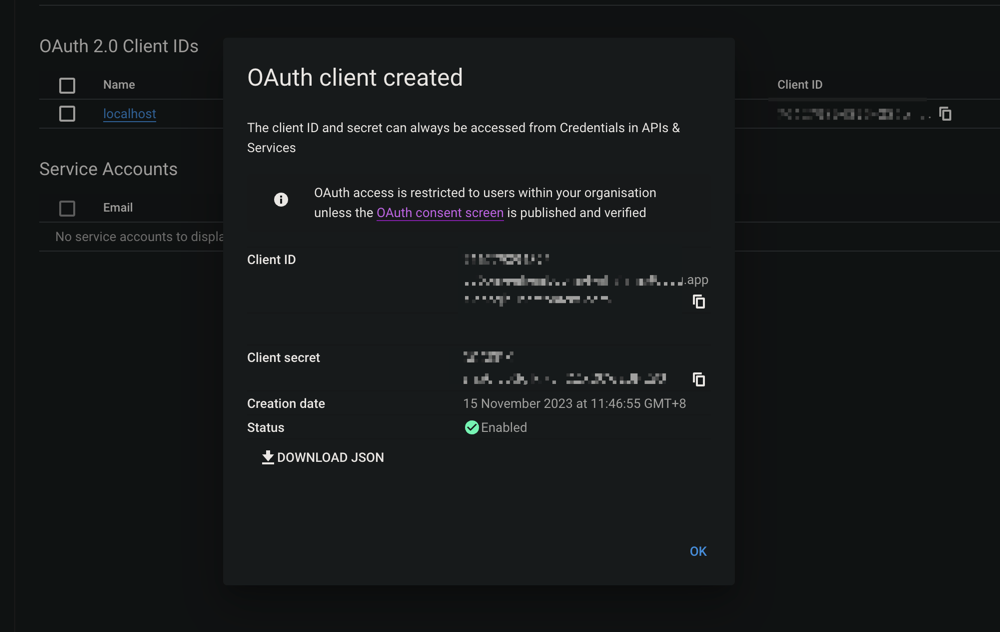Download the credentials JSON file

point(323,457)
